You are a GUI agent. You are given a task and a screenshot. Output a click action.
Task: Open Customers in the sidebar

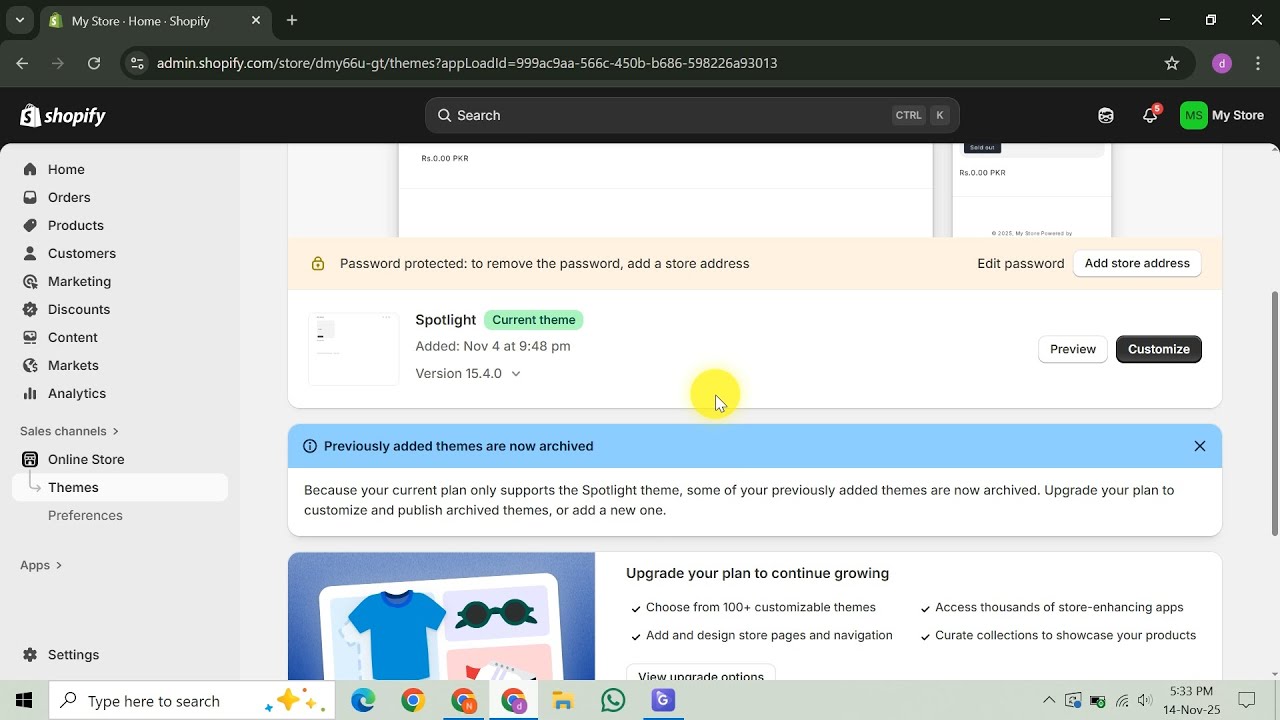point(82,253)
